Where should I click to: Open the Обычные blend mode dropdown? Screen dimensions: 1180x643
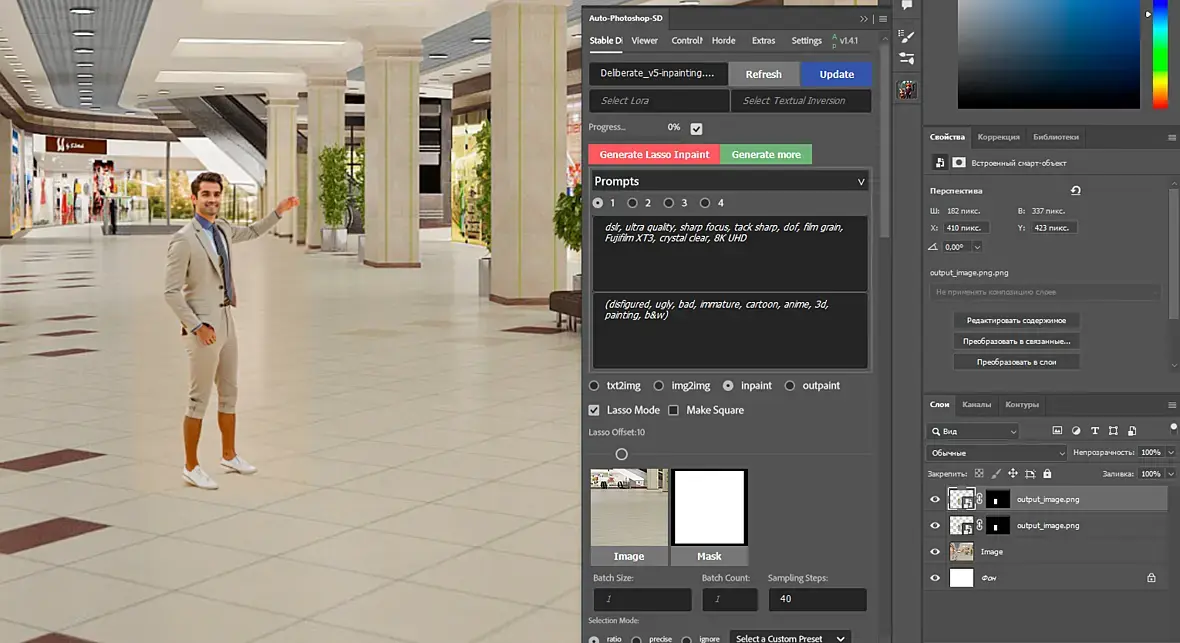996,453
